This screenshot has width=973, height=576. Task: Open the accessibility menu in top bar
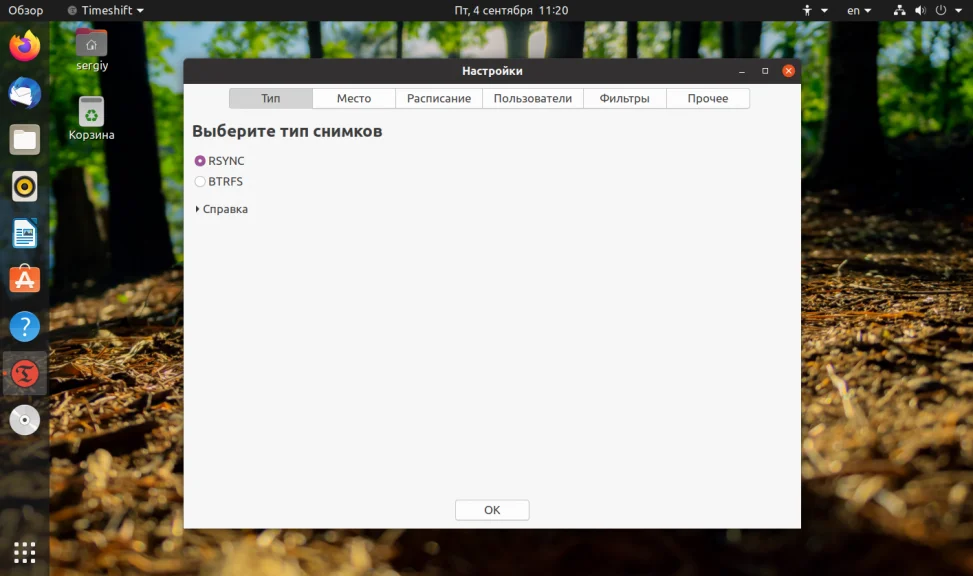pos(815,11)
